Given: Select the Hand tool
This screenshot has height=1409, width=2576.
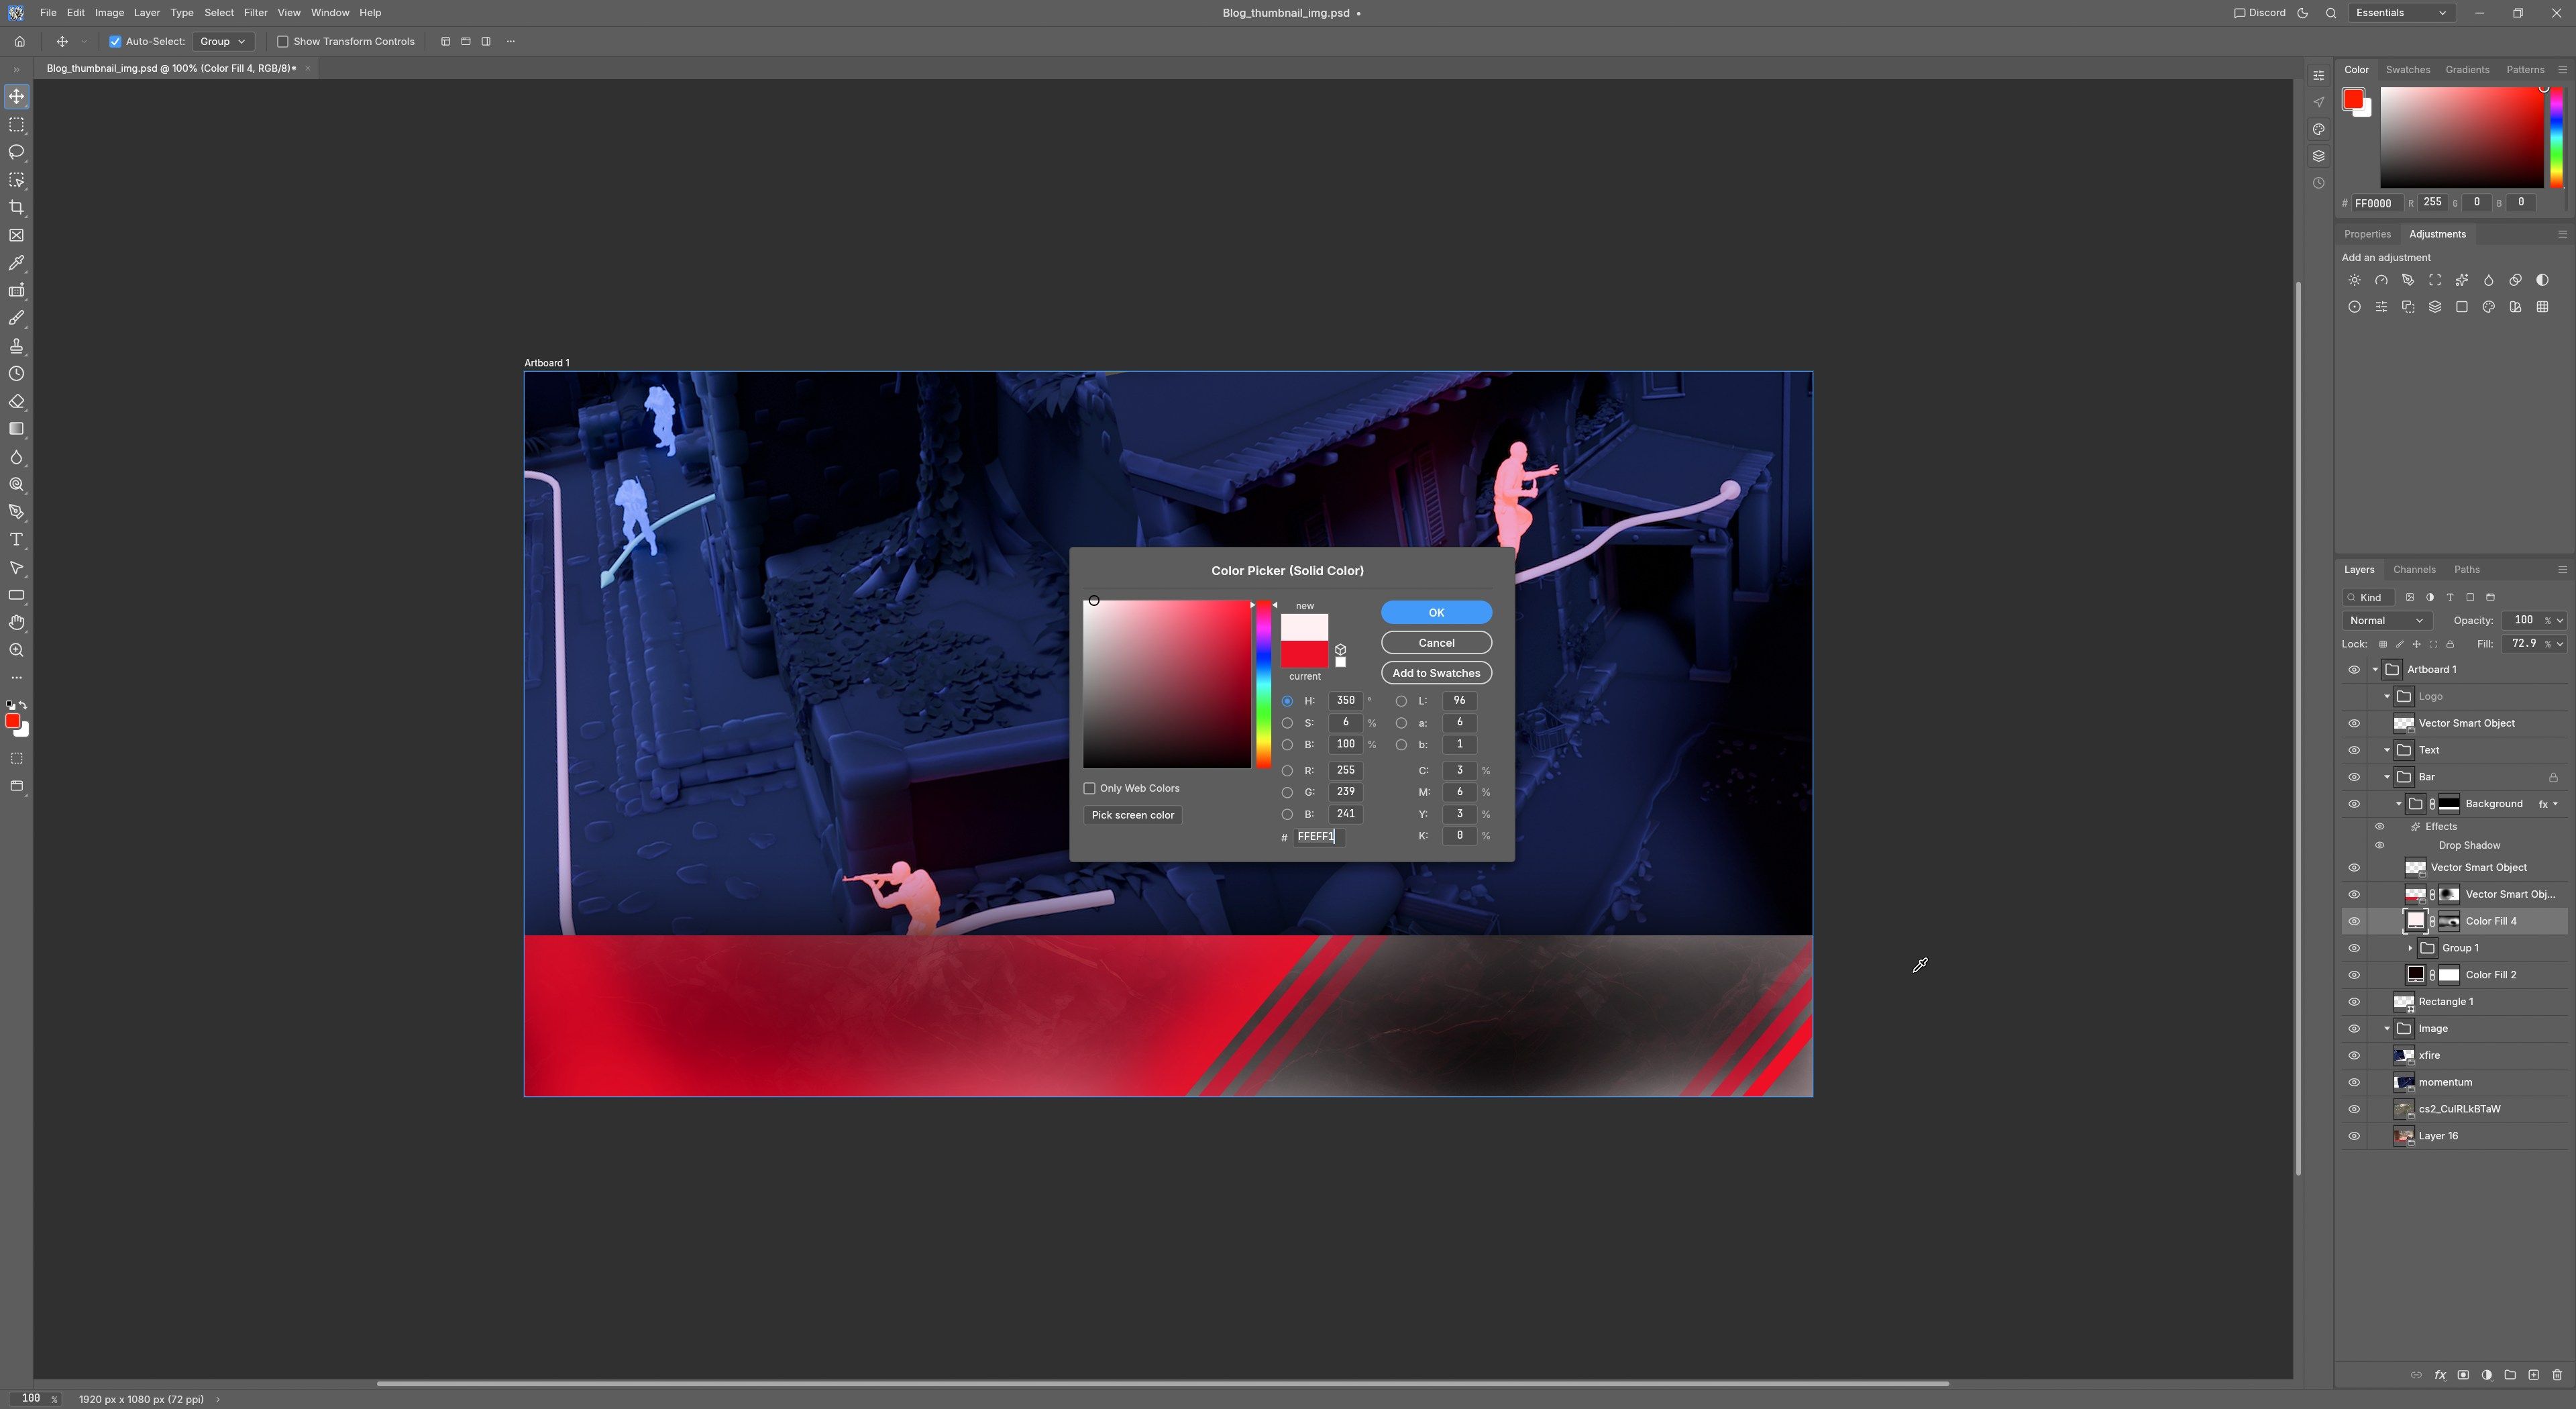Looking at the screenshot, I should tap(16, 623).
